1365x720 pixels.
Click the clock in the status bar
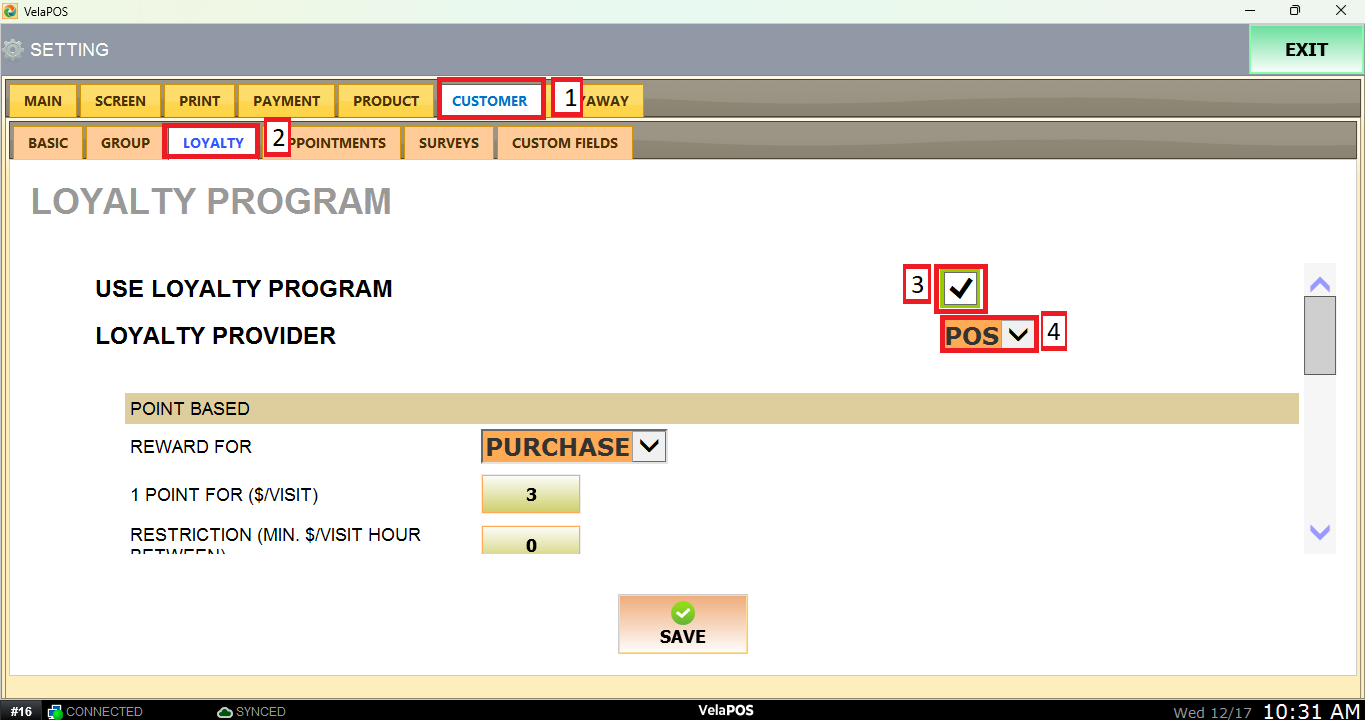point(1310,711)
